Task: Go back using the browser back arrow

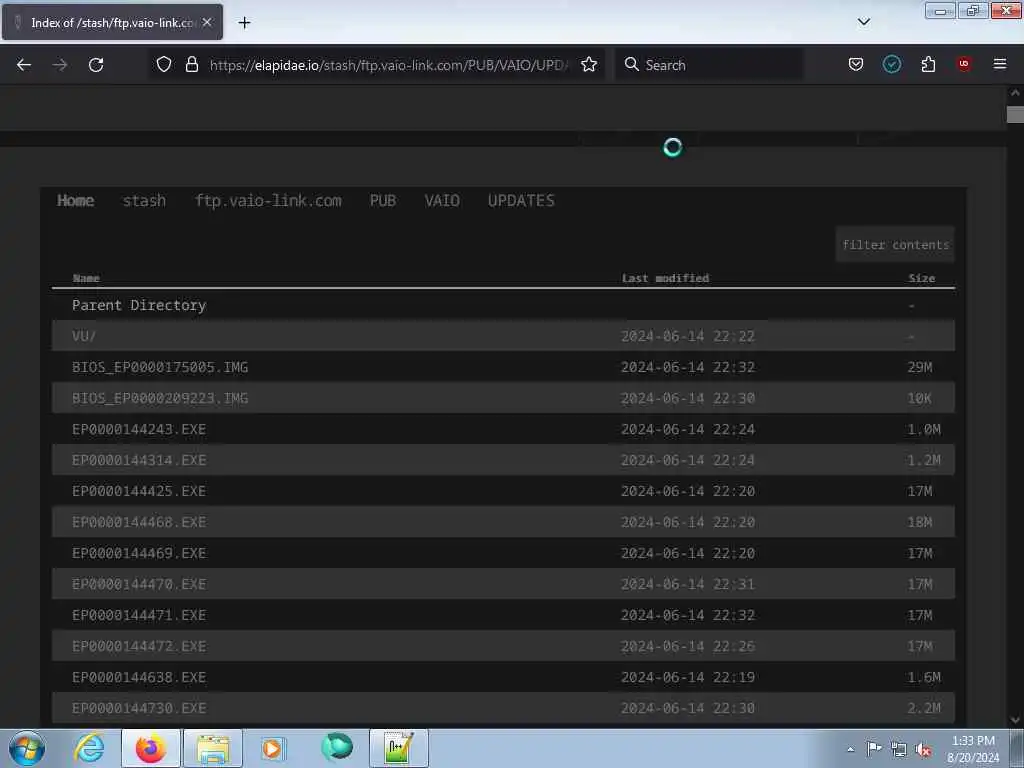Action: [24, 65]
